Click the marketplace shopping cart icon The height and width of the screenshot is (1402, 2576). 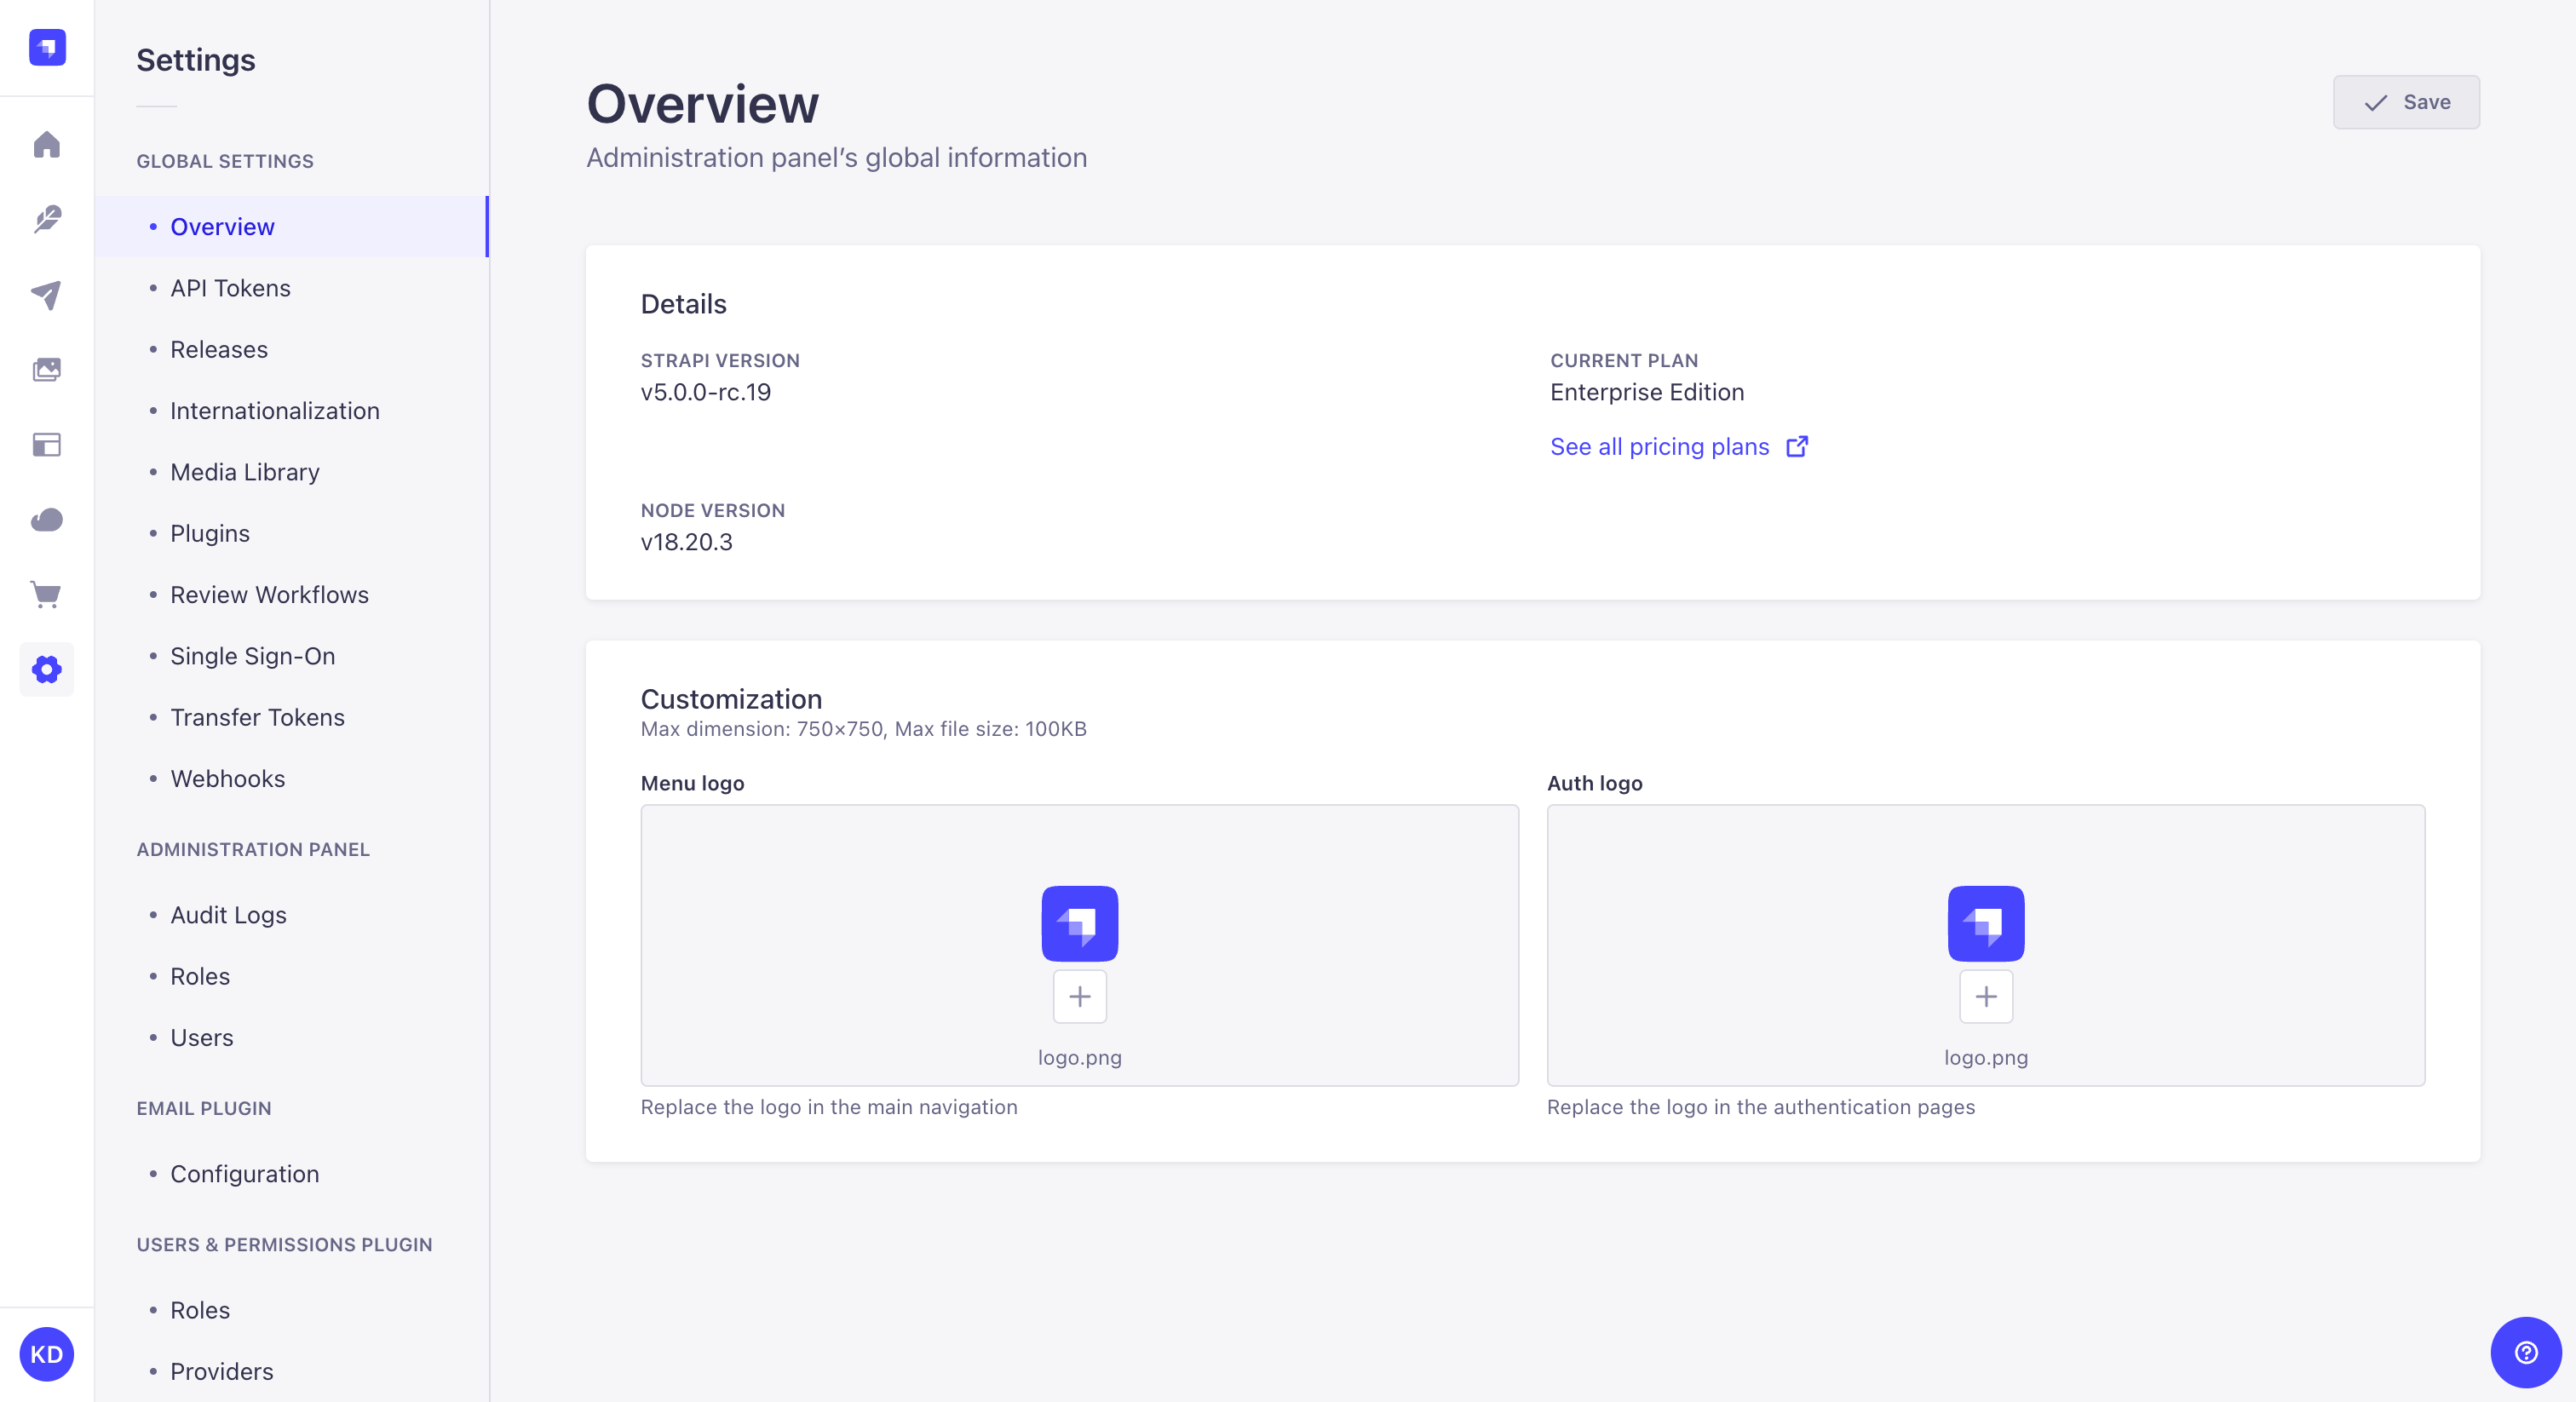pos(47,594)
